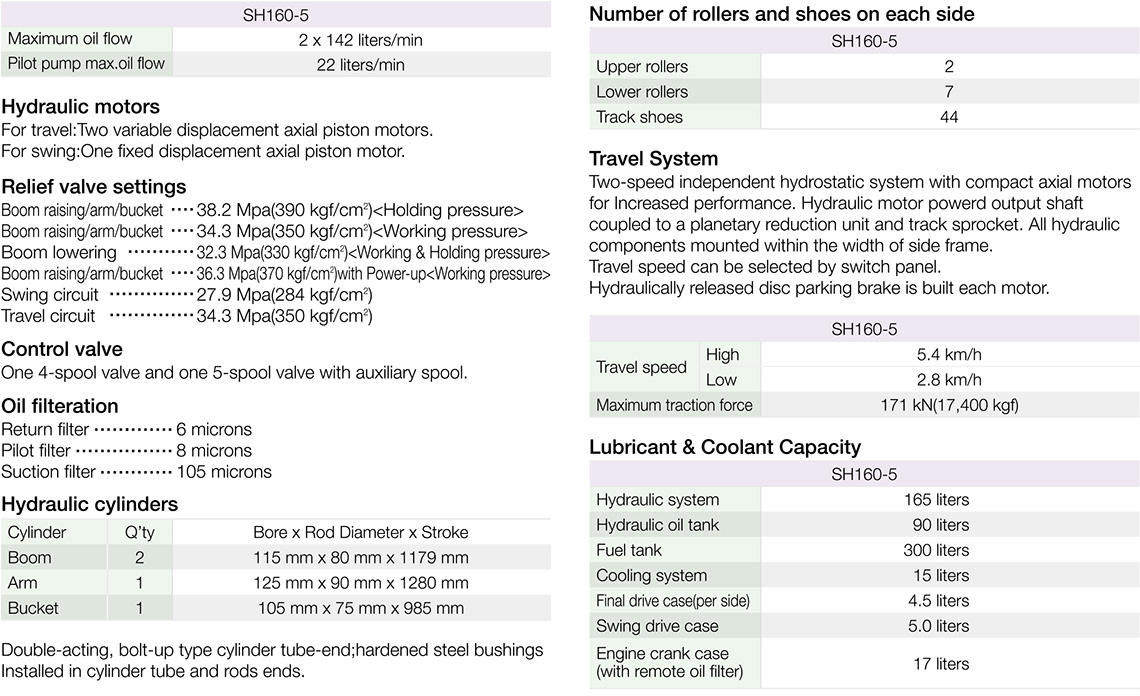Click the Engine crank case 17 liters value
Image resolution: width=1140 pixels, height=696 pixels.
click(x=941, y=663)
